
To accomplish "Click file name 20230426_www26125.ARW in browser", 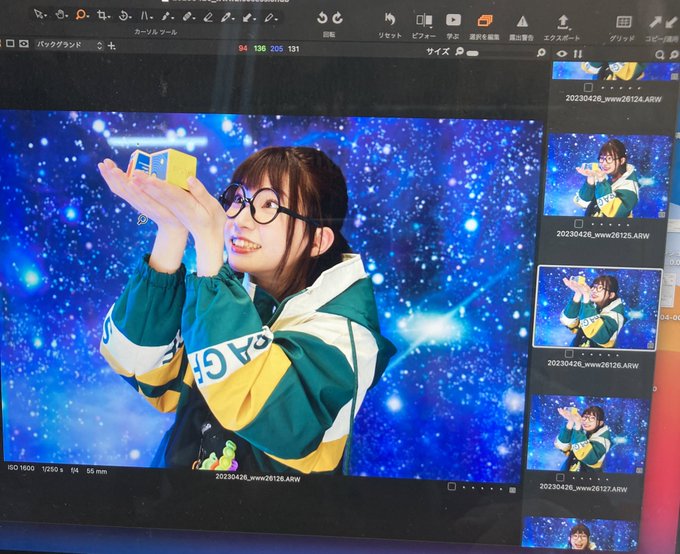I will (603, 235).
